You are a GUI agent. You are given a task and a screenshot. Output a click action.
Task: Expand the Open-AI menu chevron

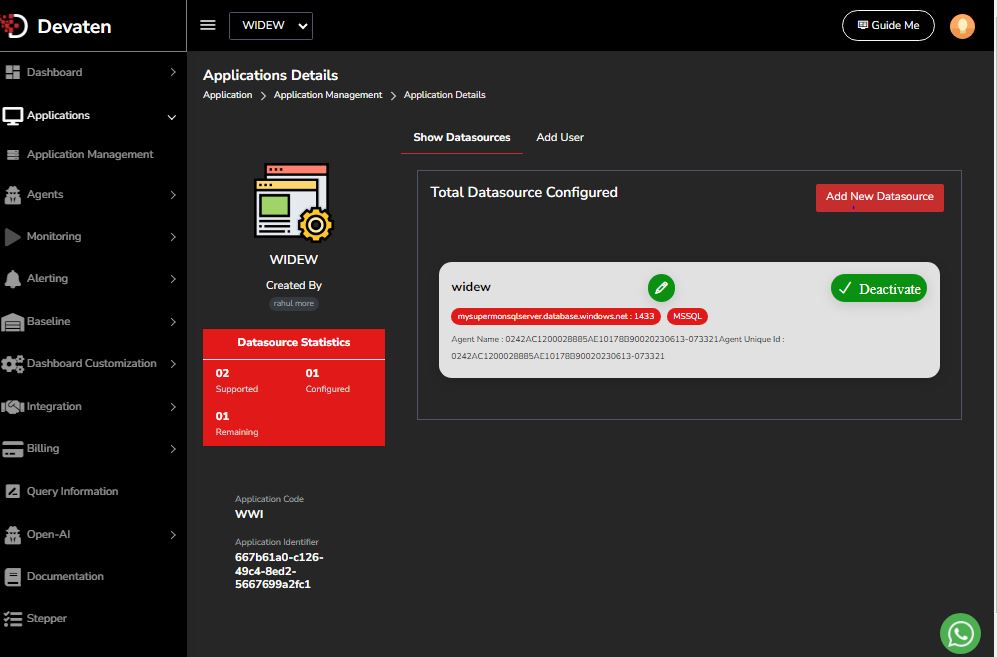click(x=173, y=536)
